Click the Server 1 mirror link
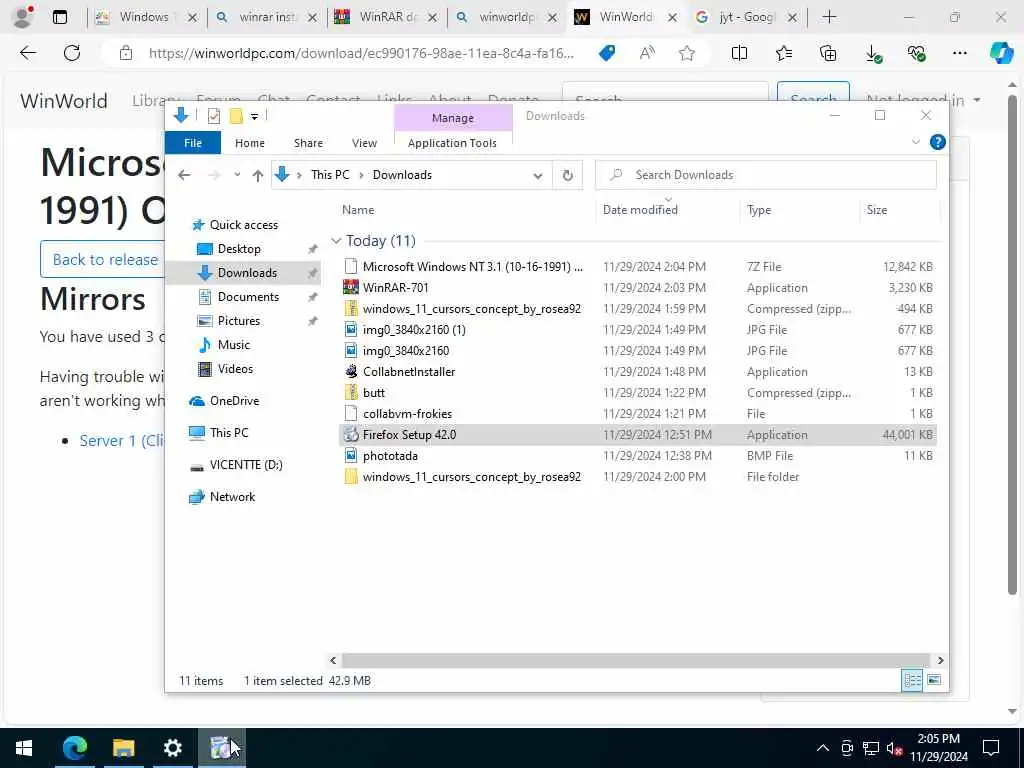1024x768 pixels. coord(121,441)
